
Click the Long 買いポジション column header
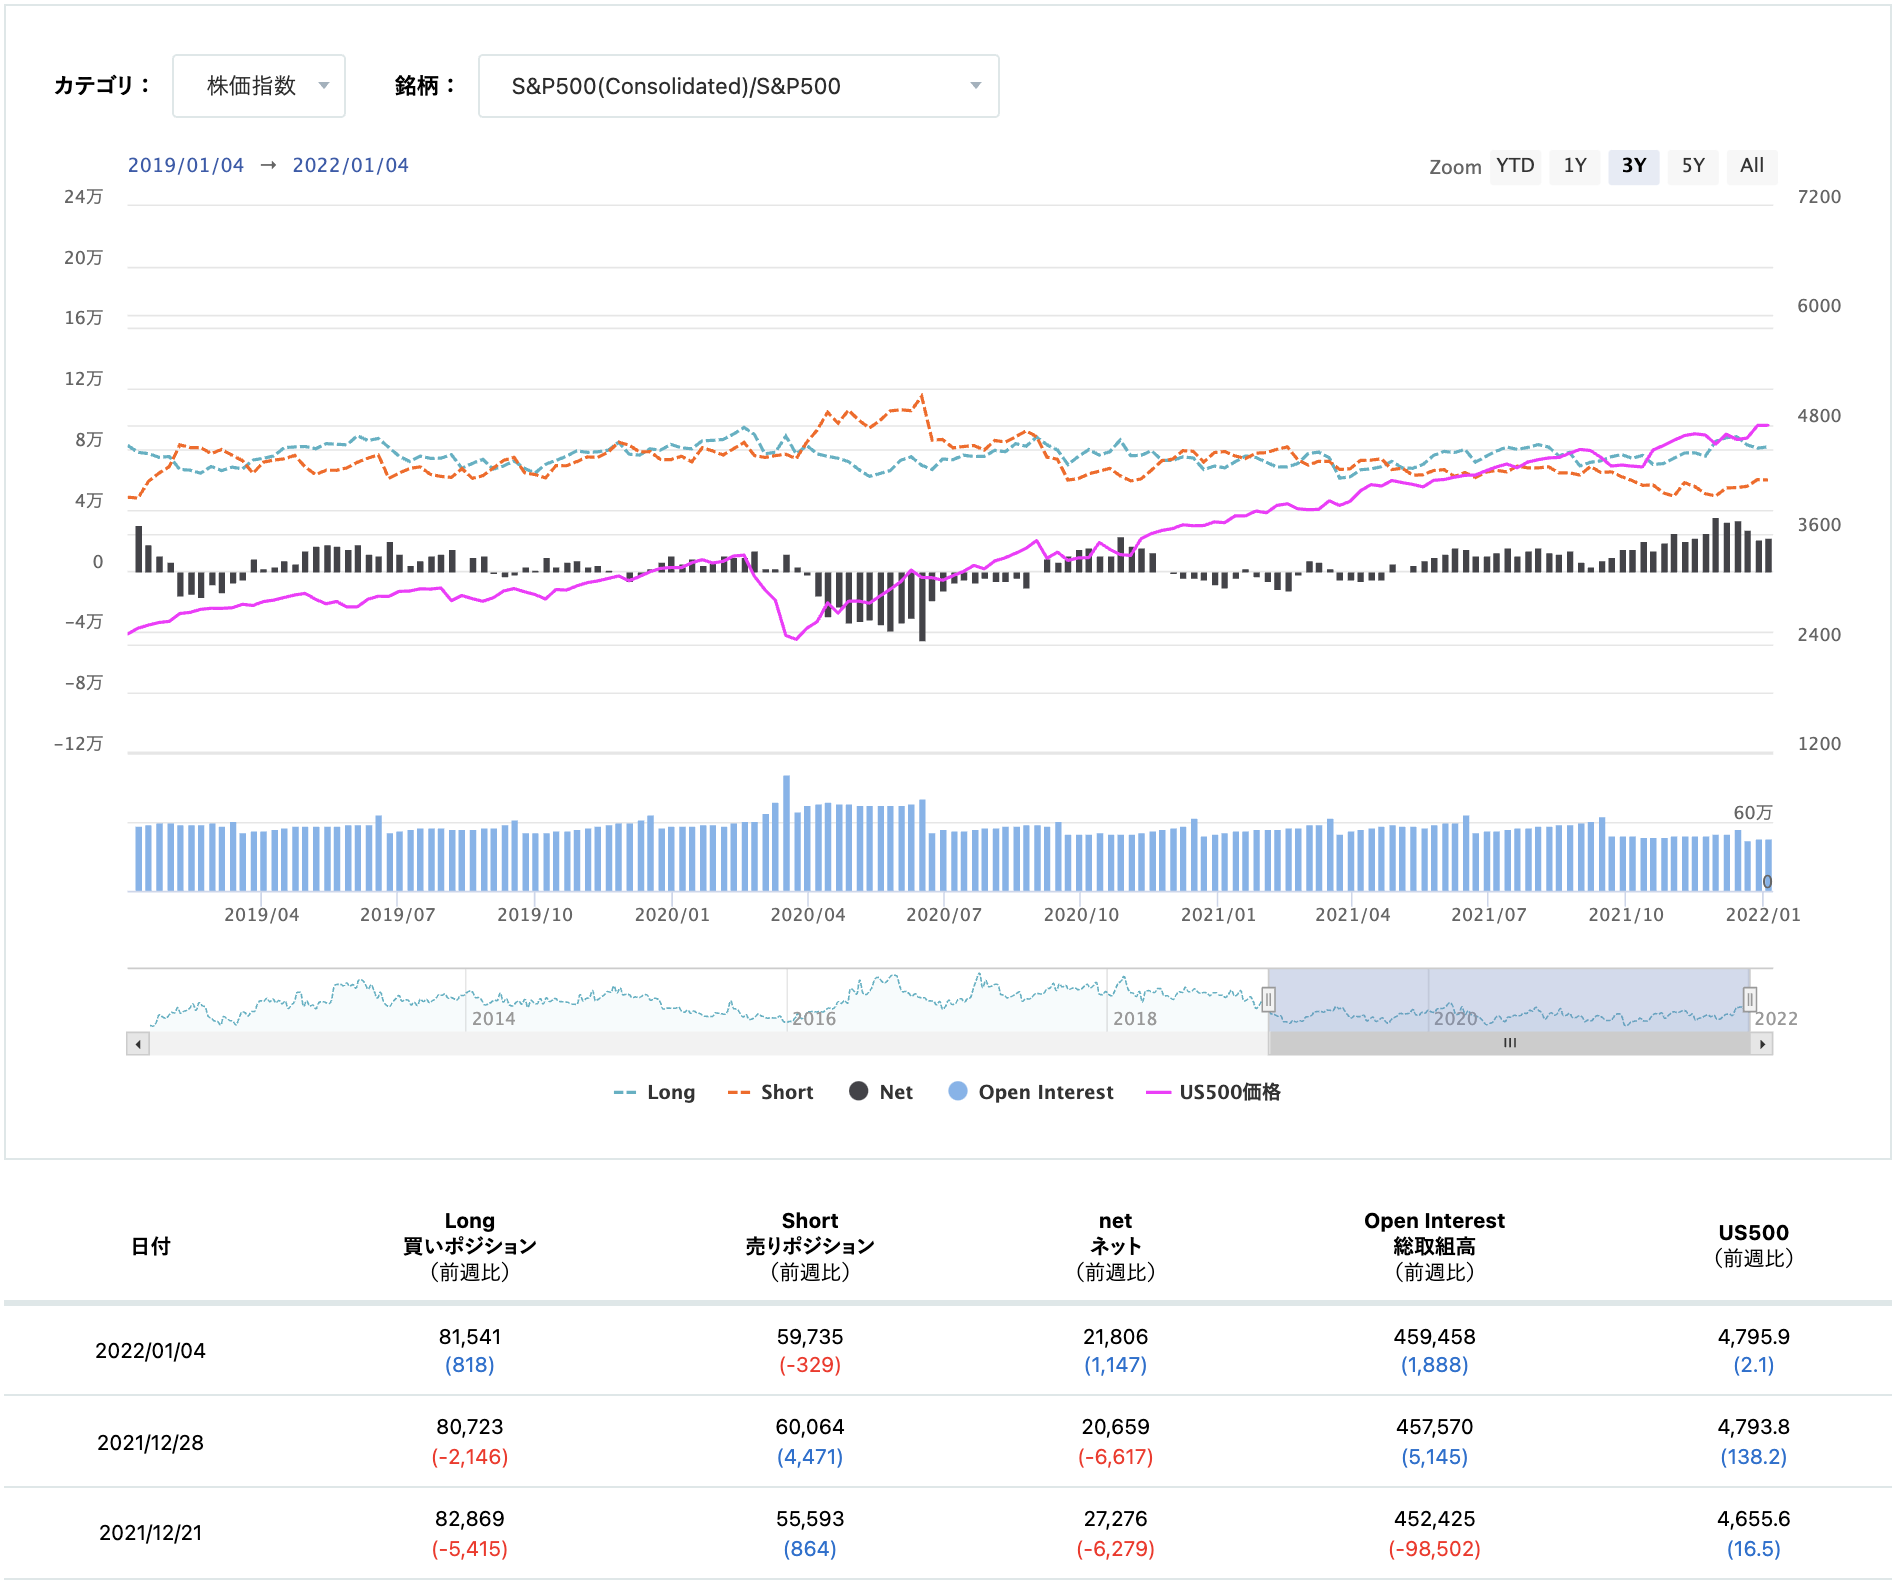(x=470, y=1246)
